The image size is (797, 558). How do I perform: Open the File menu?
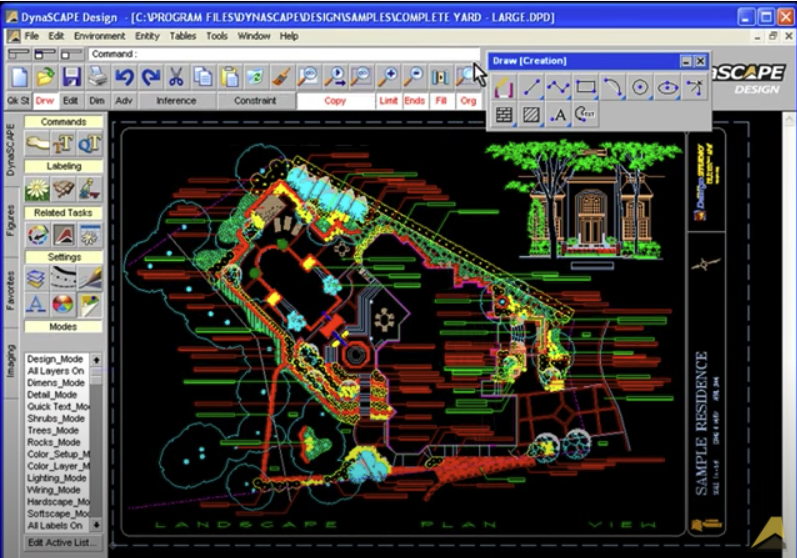point(32,36)
